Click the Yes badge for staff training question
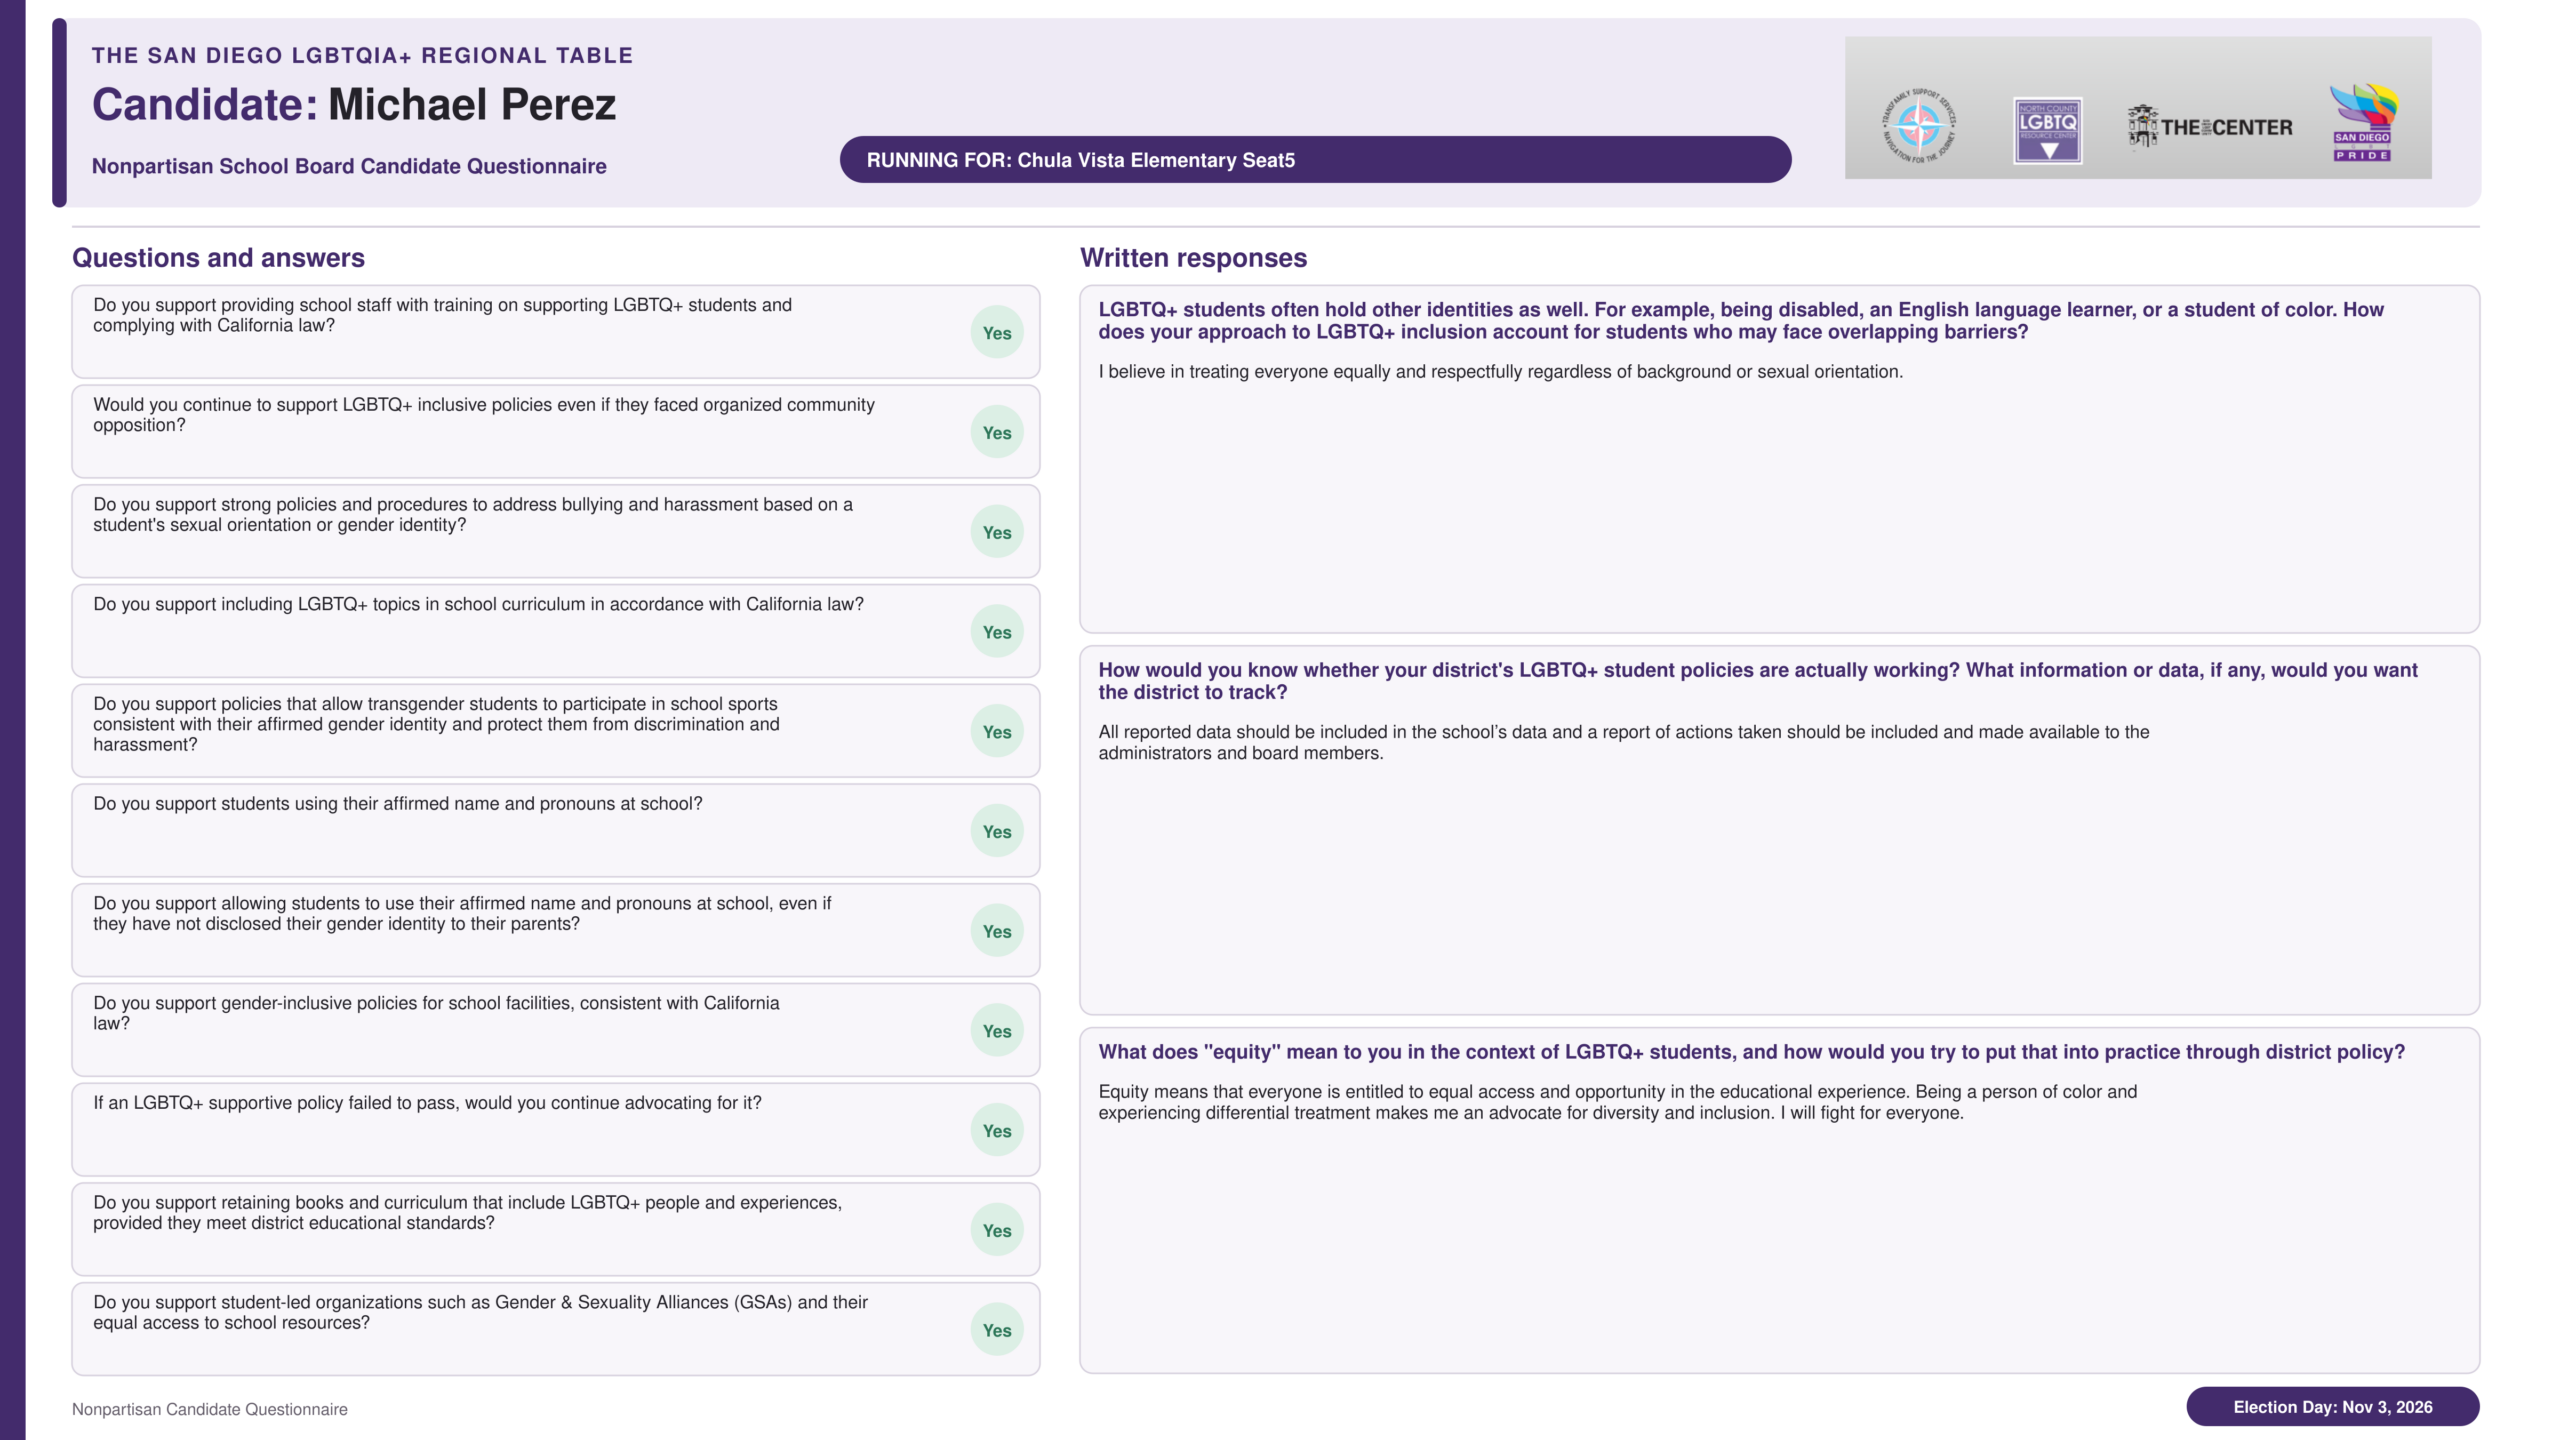The width and height of the screenshot is (2560, 1440). coord(997,333)
